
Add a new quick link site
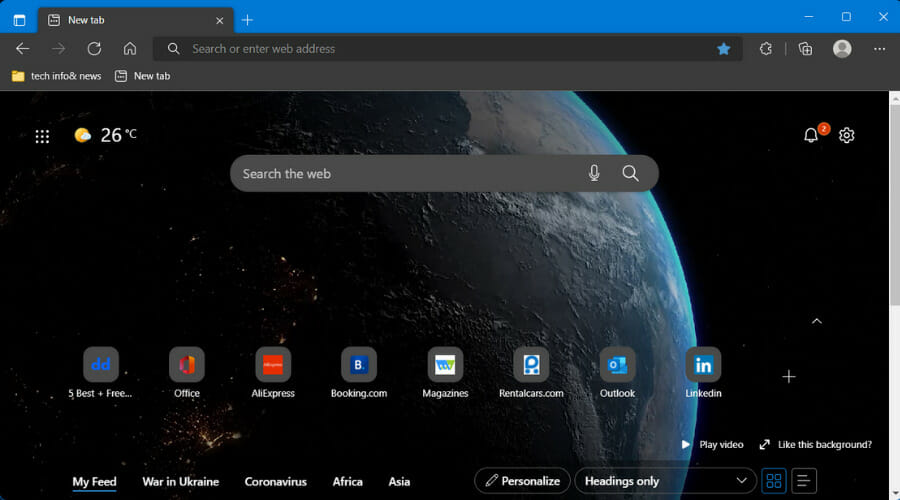click(789, 377)
